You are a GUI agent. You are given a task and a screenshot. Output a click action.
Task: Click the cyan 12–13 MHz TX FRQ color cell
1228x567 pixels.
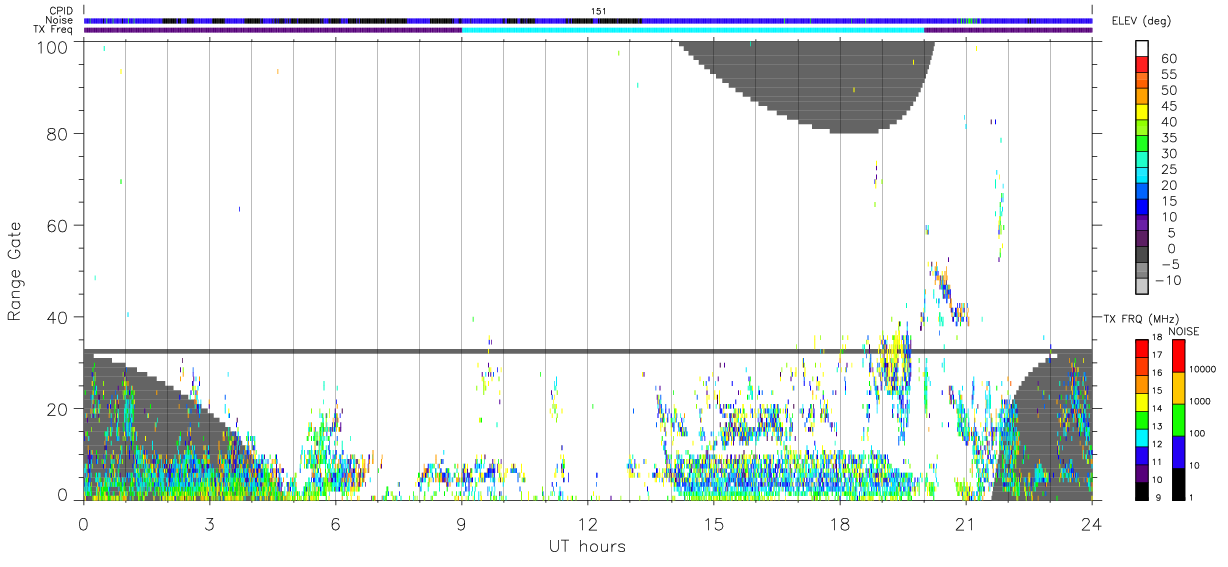pyautogui.click(x=1142, y=437)
